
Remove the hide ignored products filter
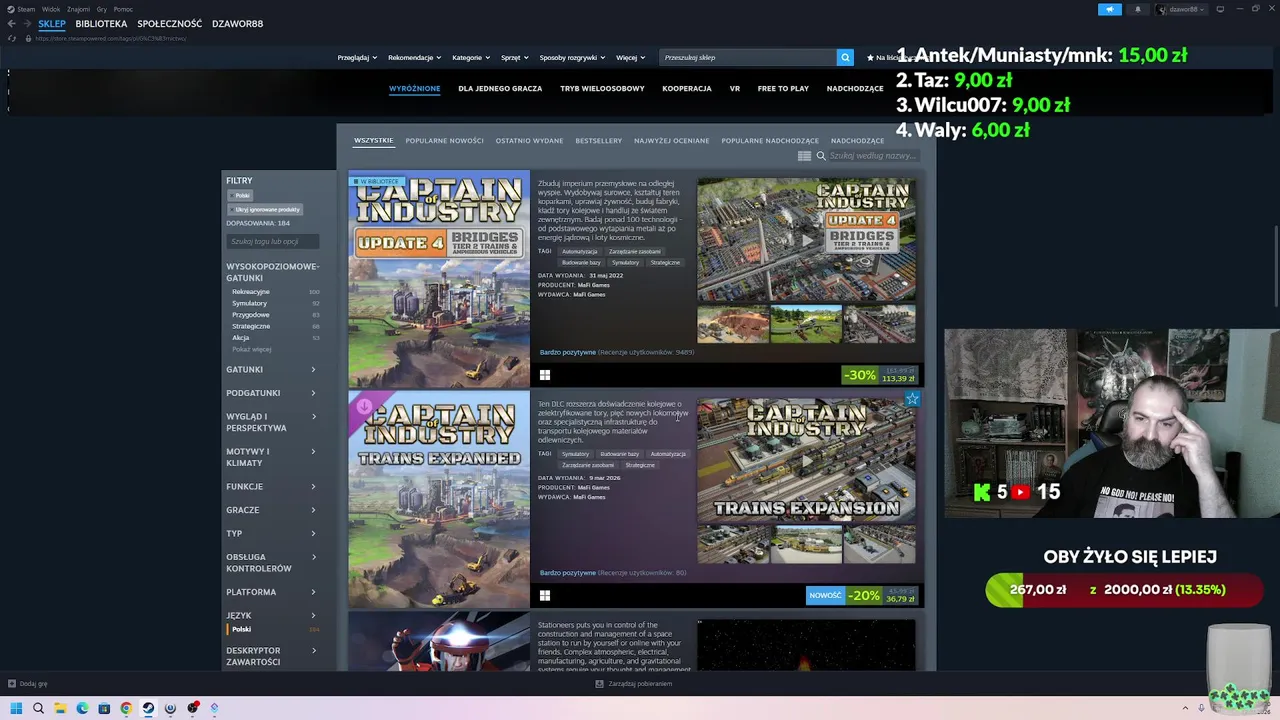coord(265,209)
